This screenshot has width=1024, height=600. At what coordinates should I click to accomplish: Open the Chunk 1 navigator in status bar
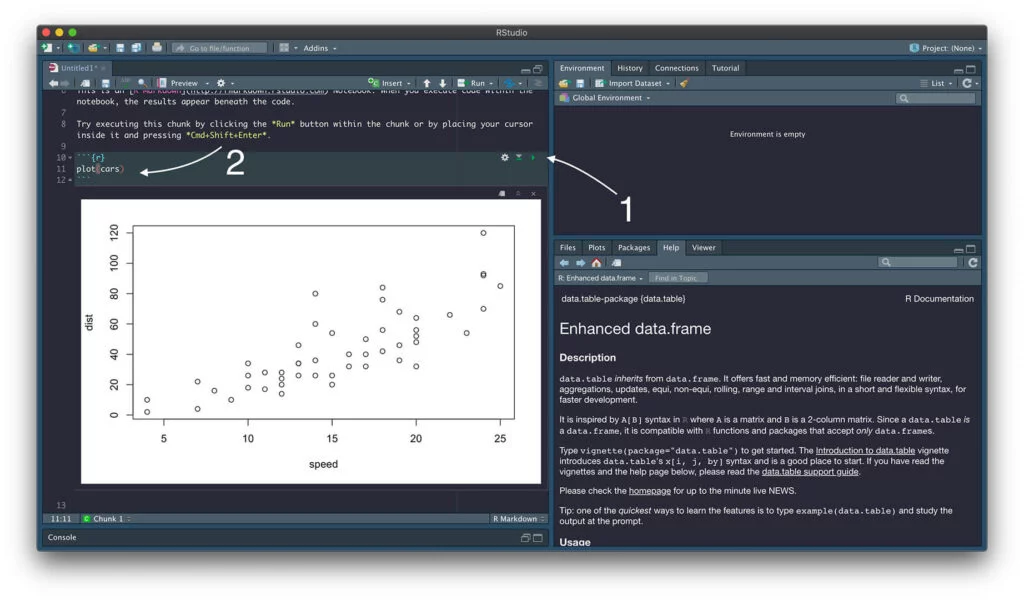coord(107,519)
